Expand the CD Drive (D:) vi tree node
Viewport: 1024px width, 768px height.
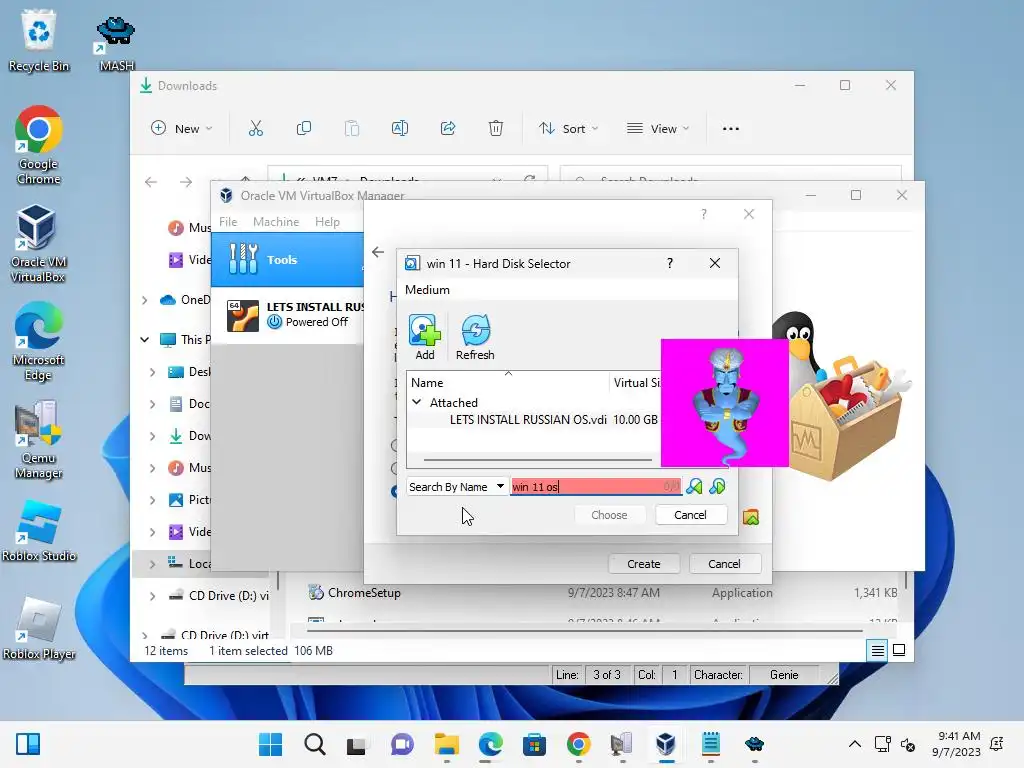click(152, 596)
